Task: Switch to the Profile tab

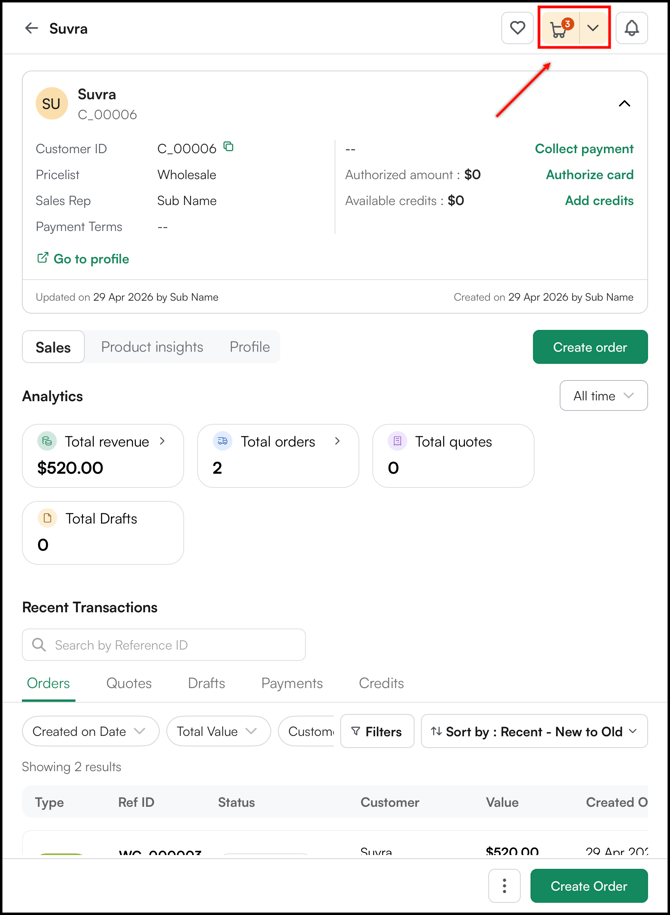Action: point(250,347)
